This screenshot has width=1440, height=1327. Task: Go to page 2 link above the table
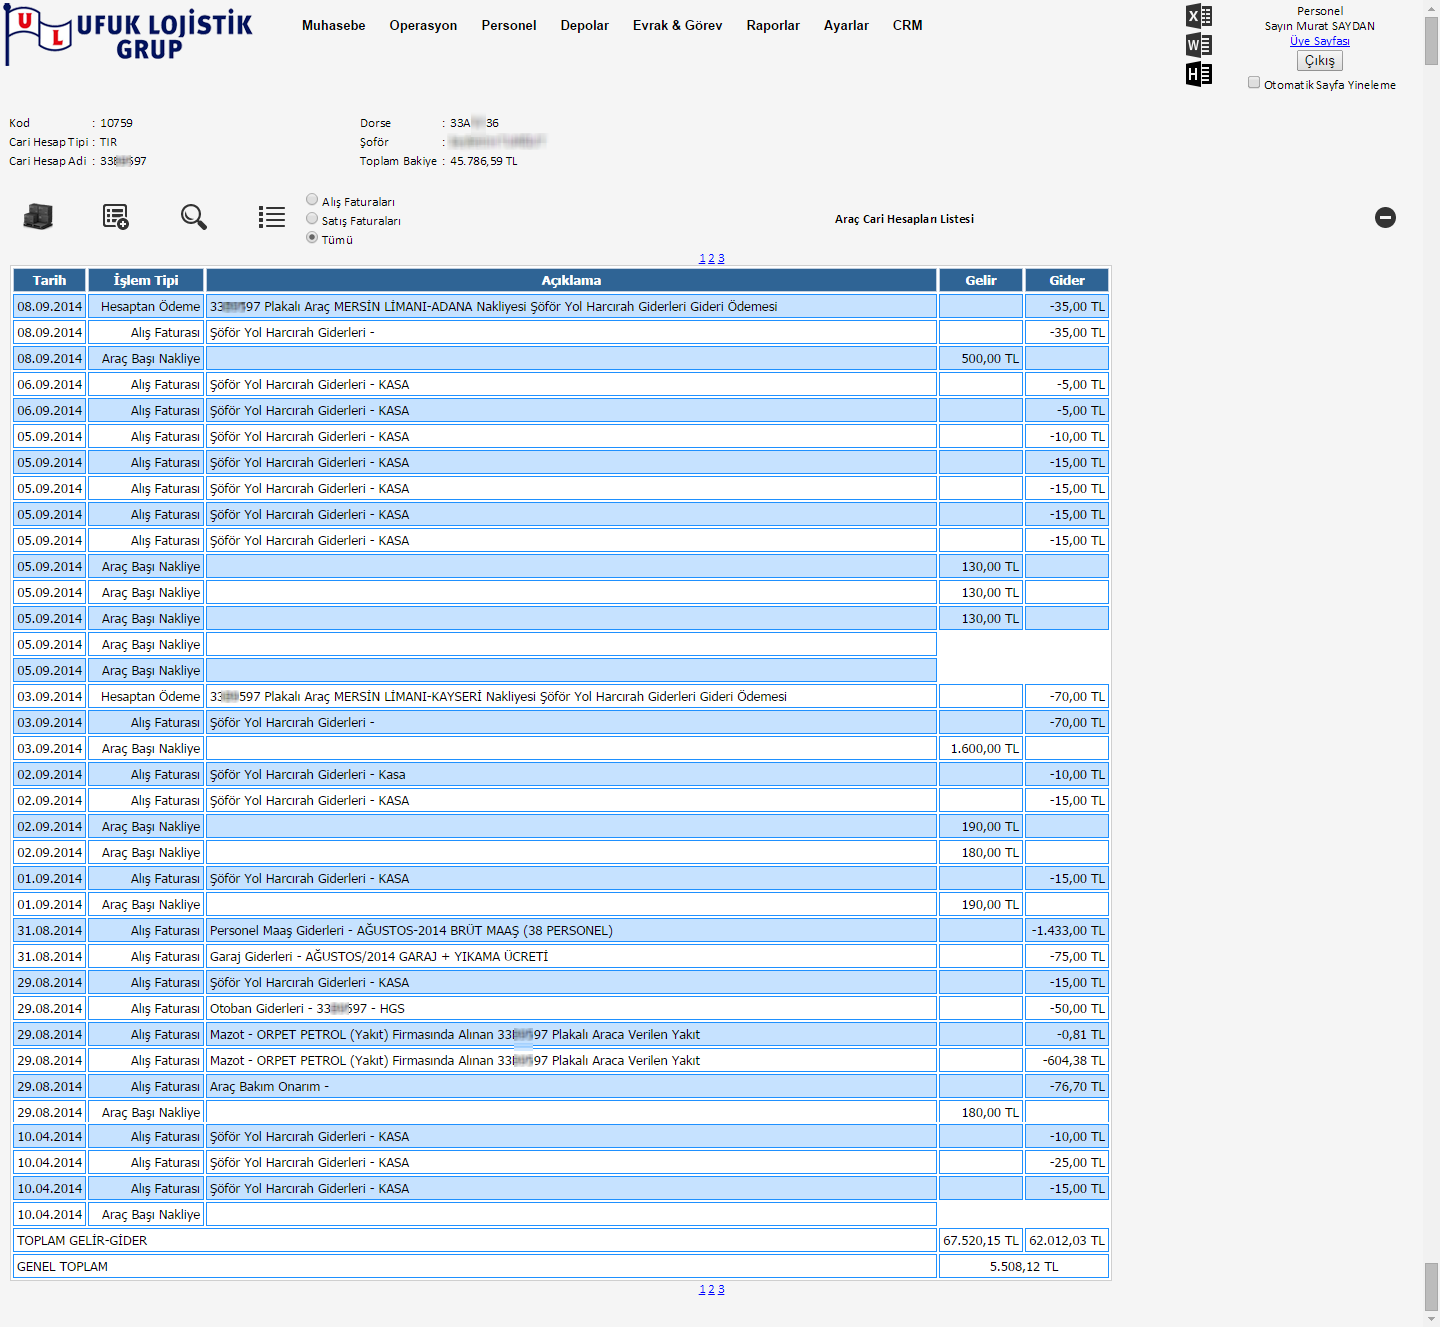tap(711, 258)
